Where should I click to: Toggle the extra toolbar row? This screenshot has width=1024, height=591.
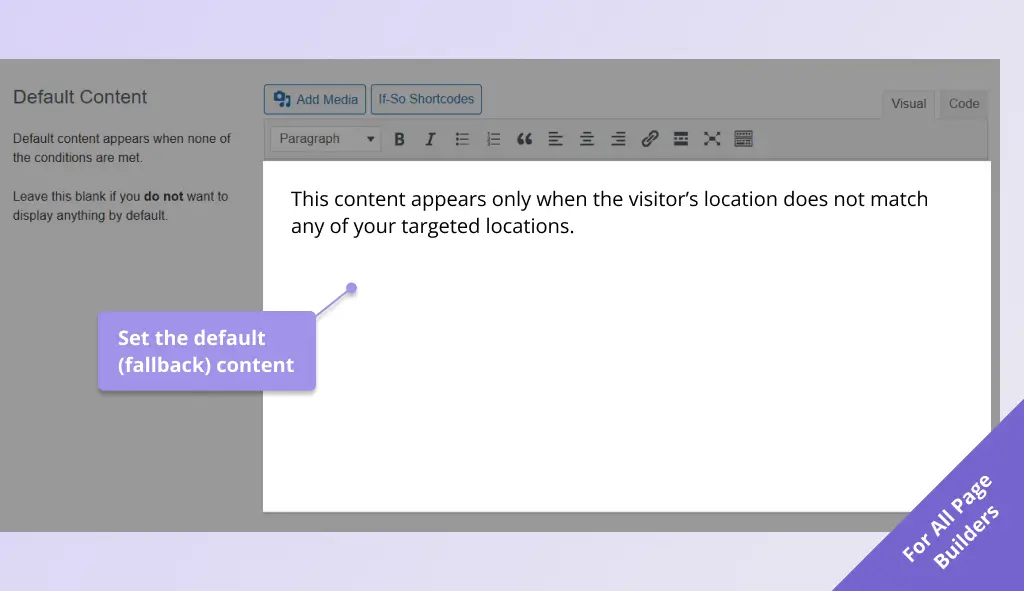click(743, 139)
